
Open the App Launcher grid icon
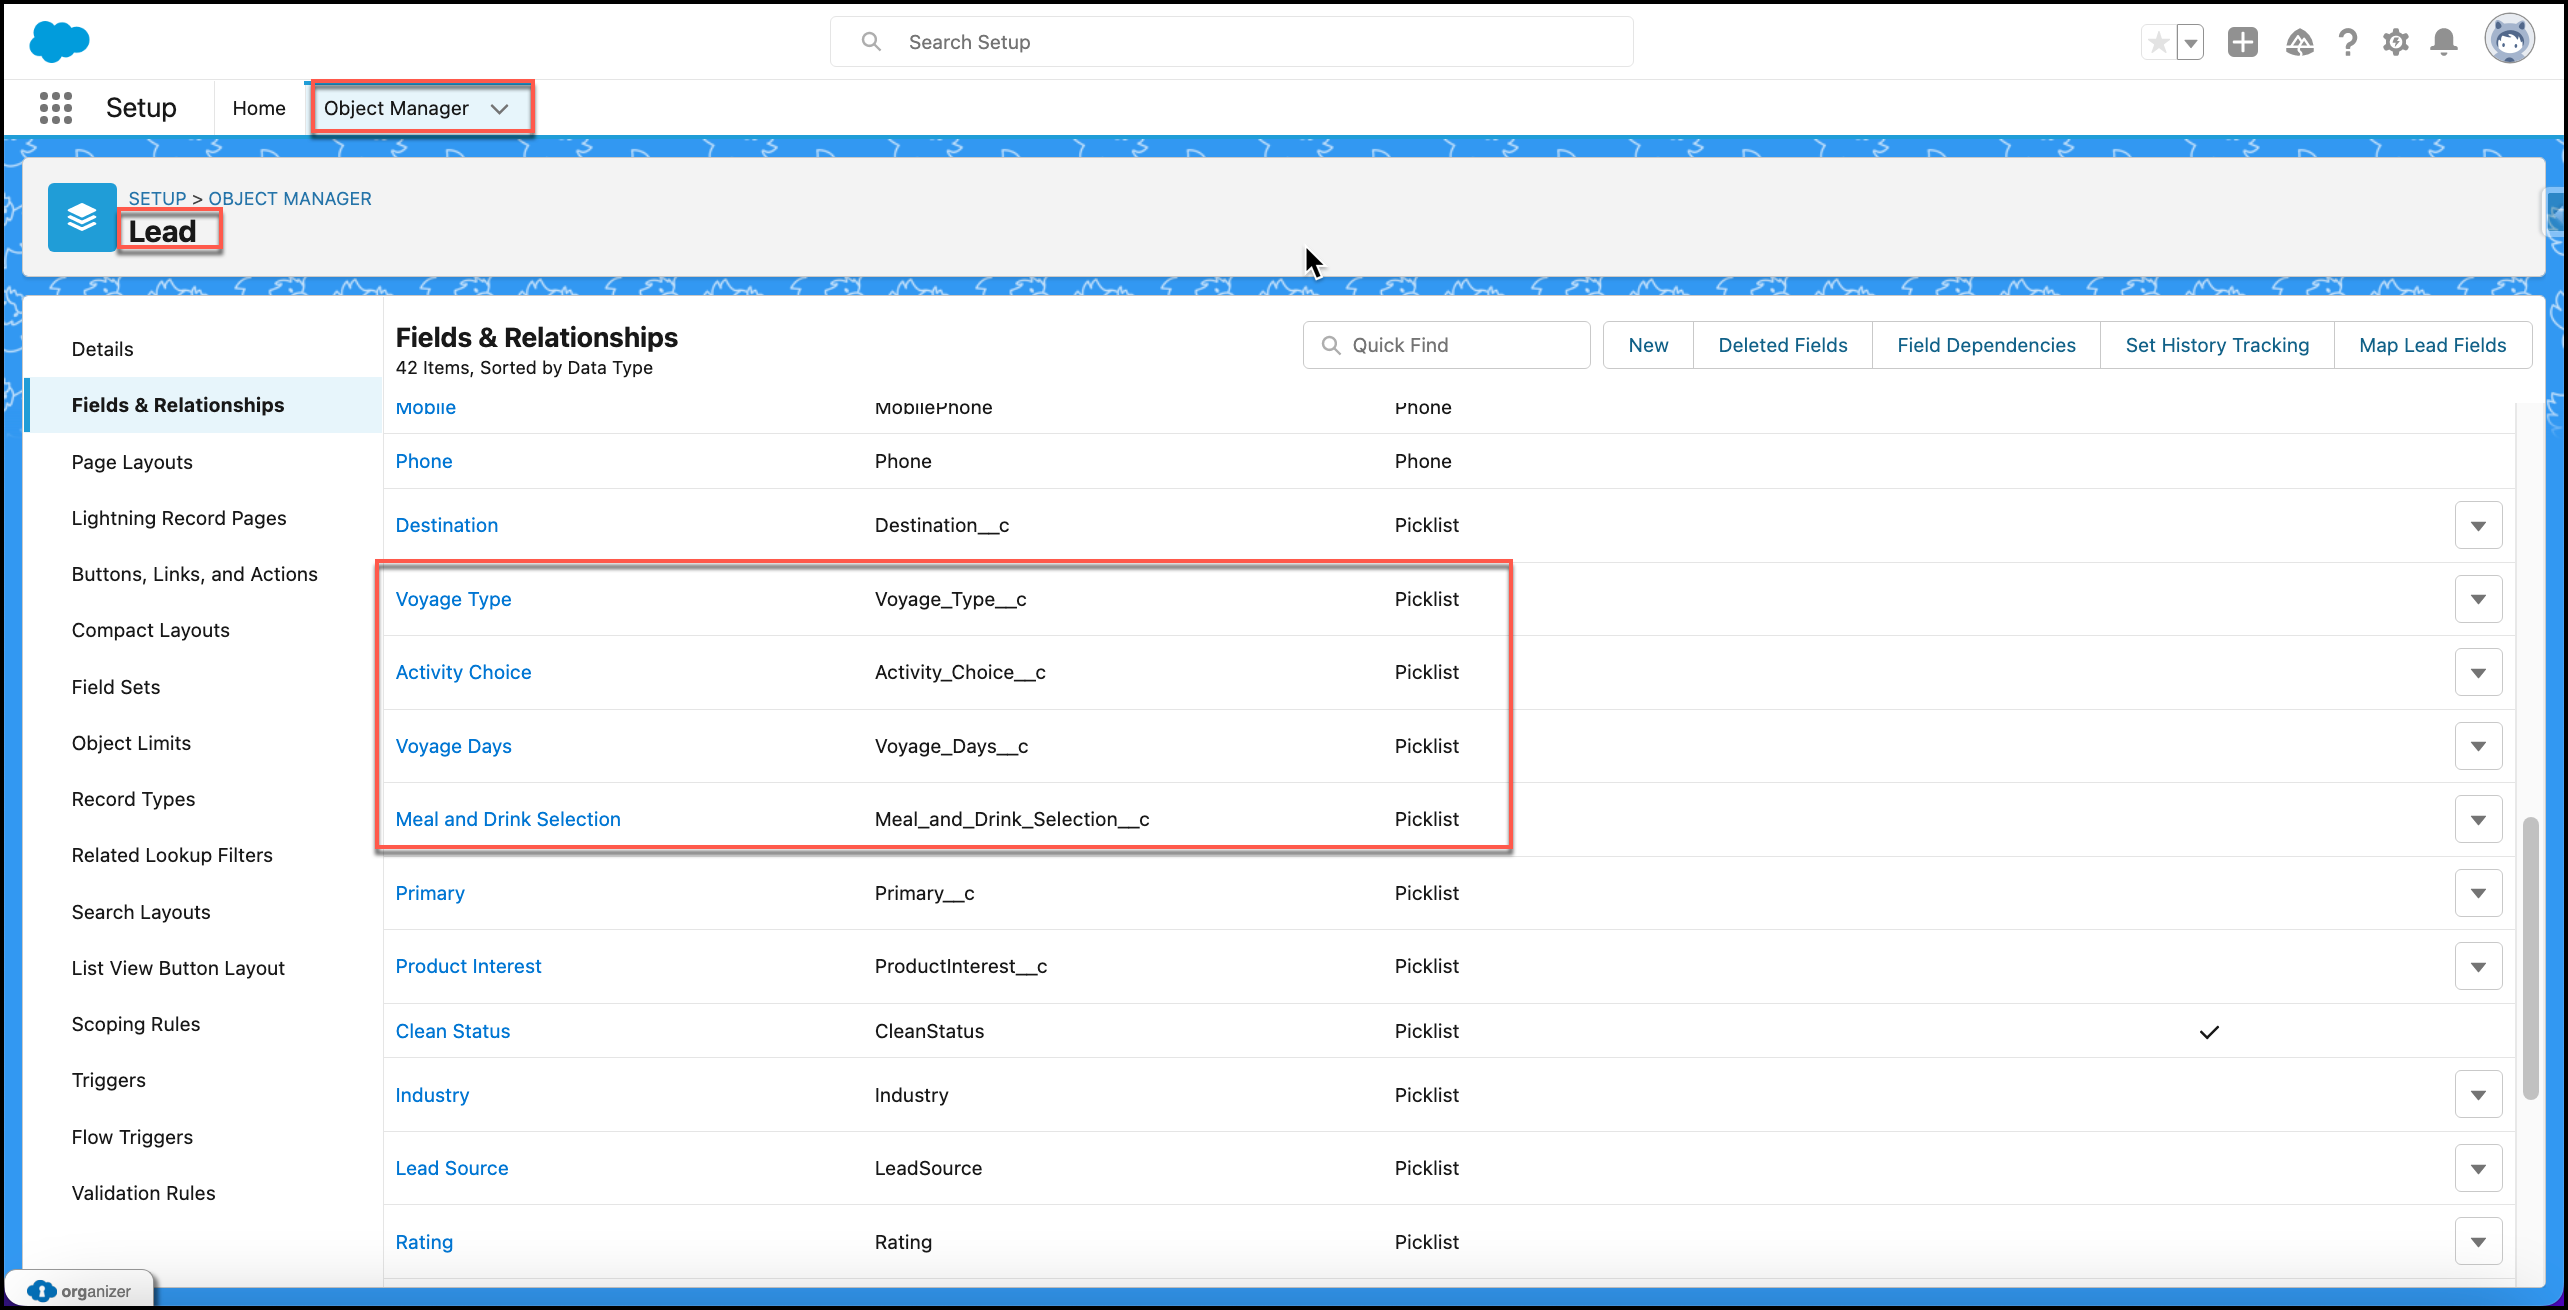point(56,107)
